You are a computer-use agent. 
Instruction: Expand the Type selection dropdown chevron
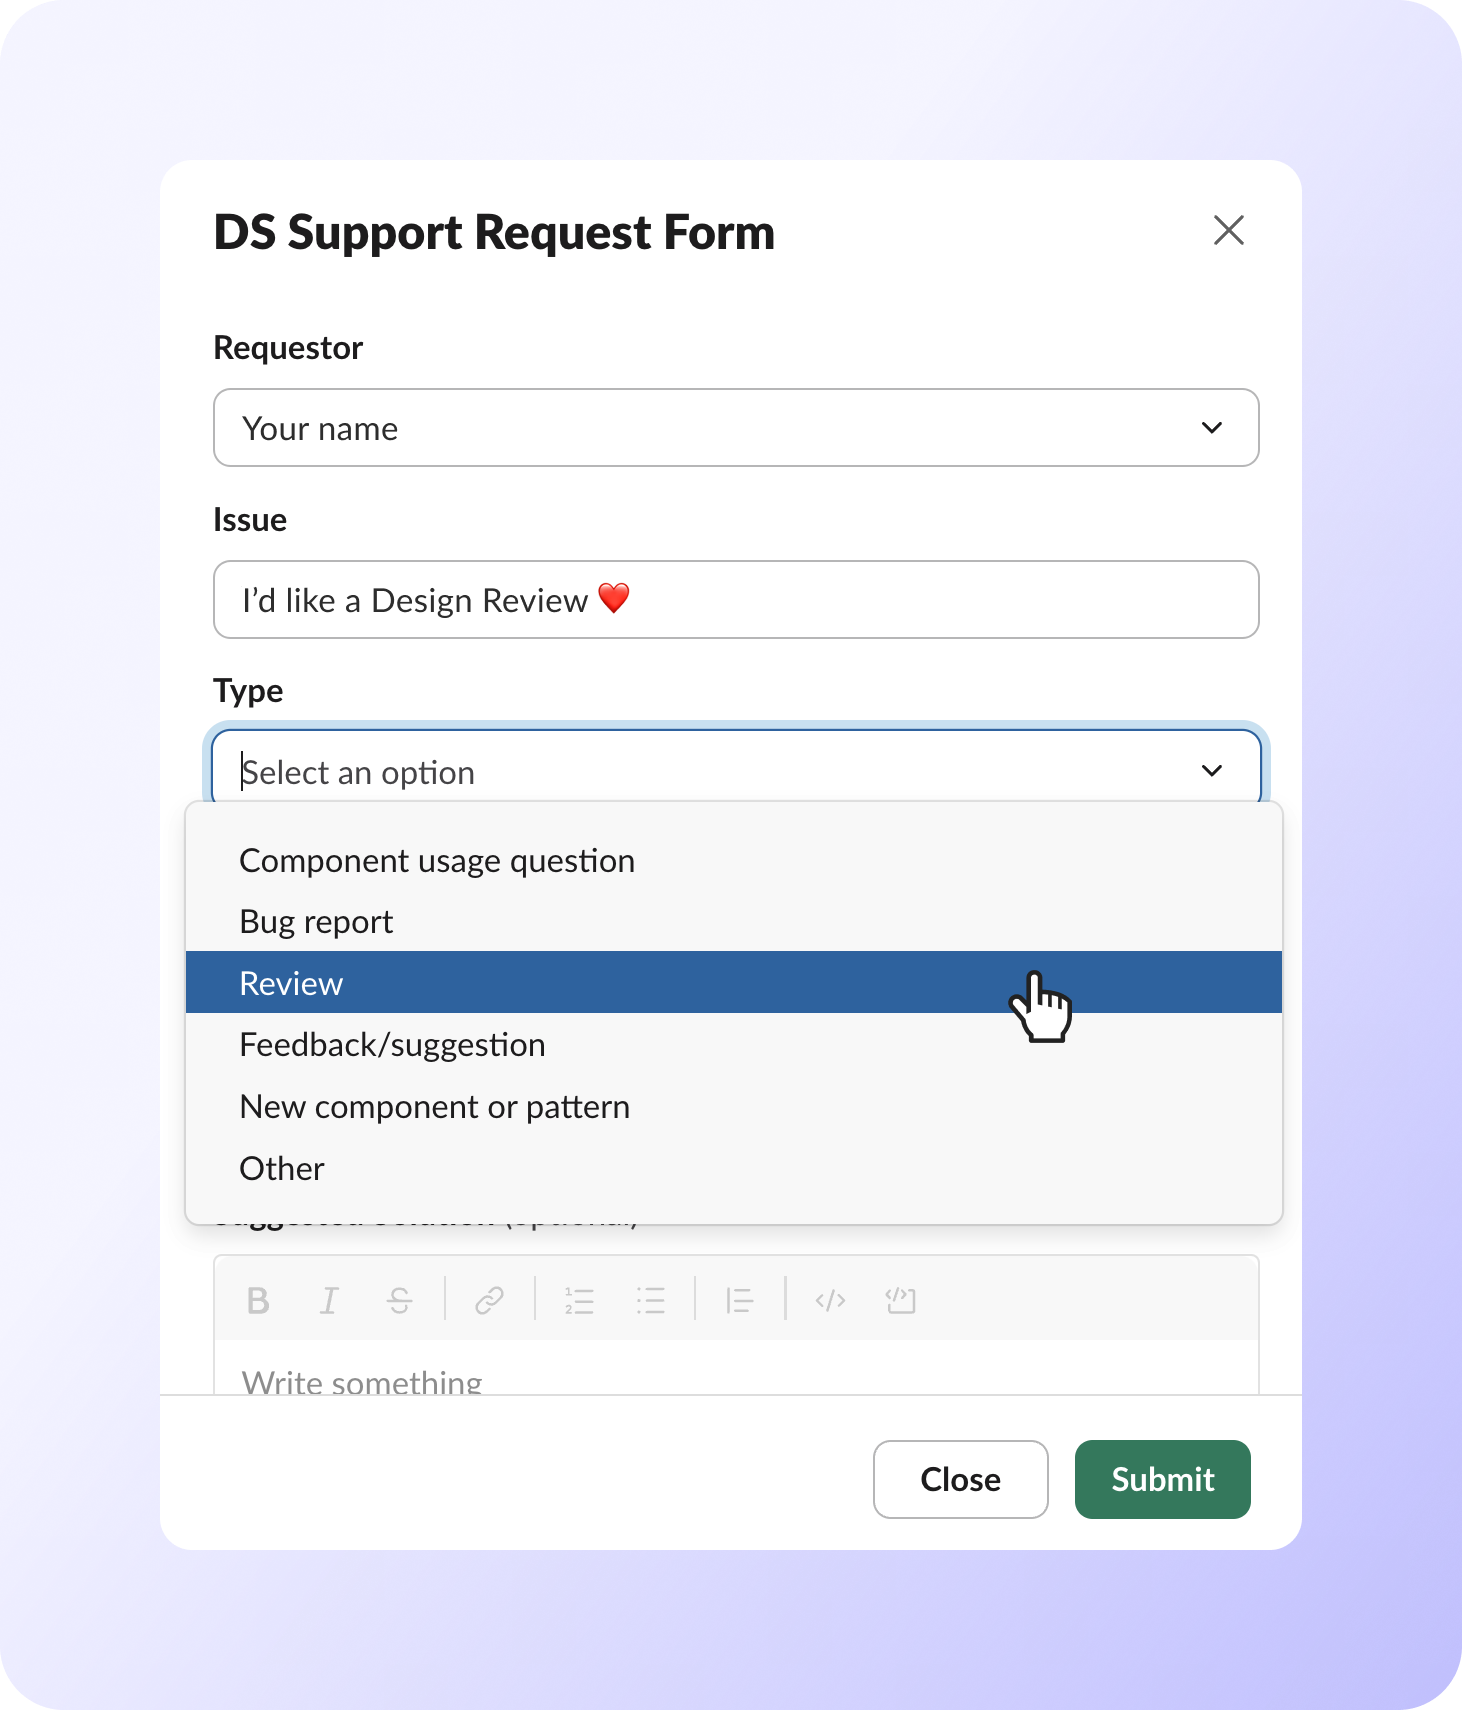click(1212, 770)
